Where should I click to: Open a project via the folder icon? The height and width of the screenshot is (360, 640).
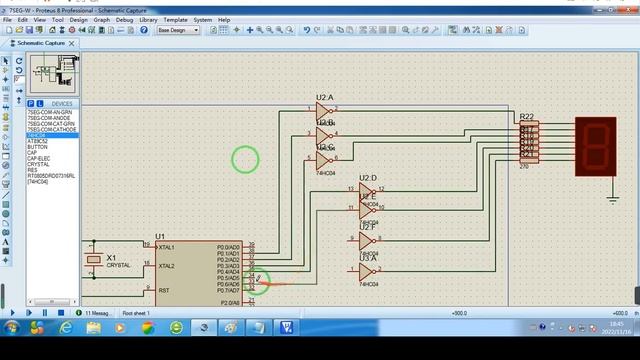click(x=19, y=30)
